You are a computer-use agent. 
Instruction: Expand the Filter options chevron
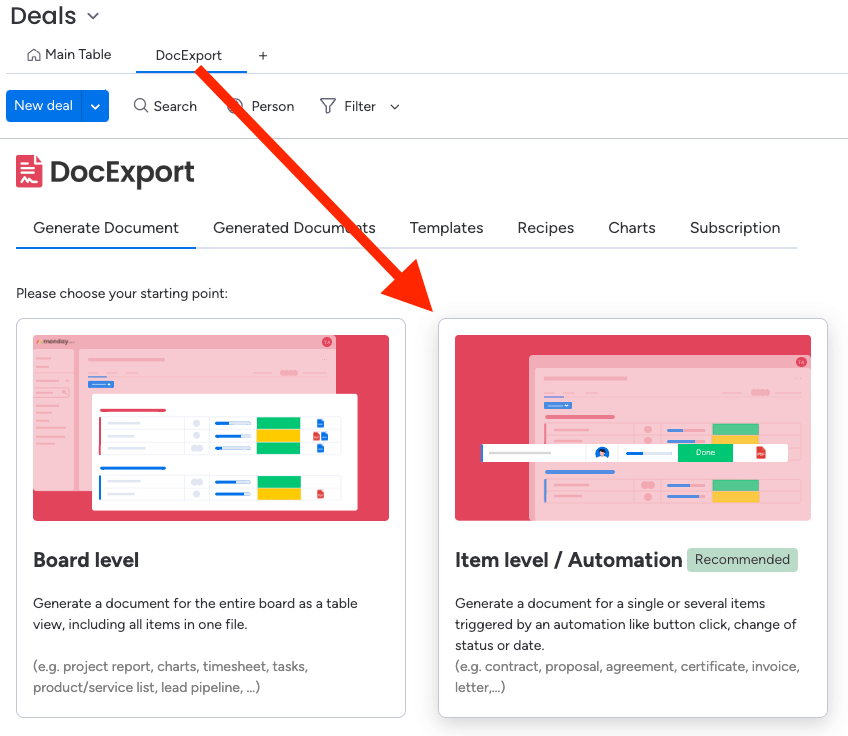click(x=395, y=107)
